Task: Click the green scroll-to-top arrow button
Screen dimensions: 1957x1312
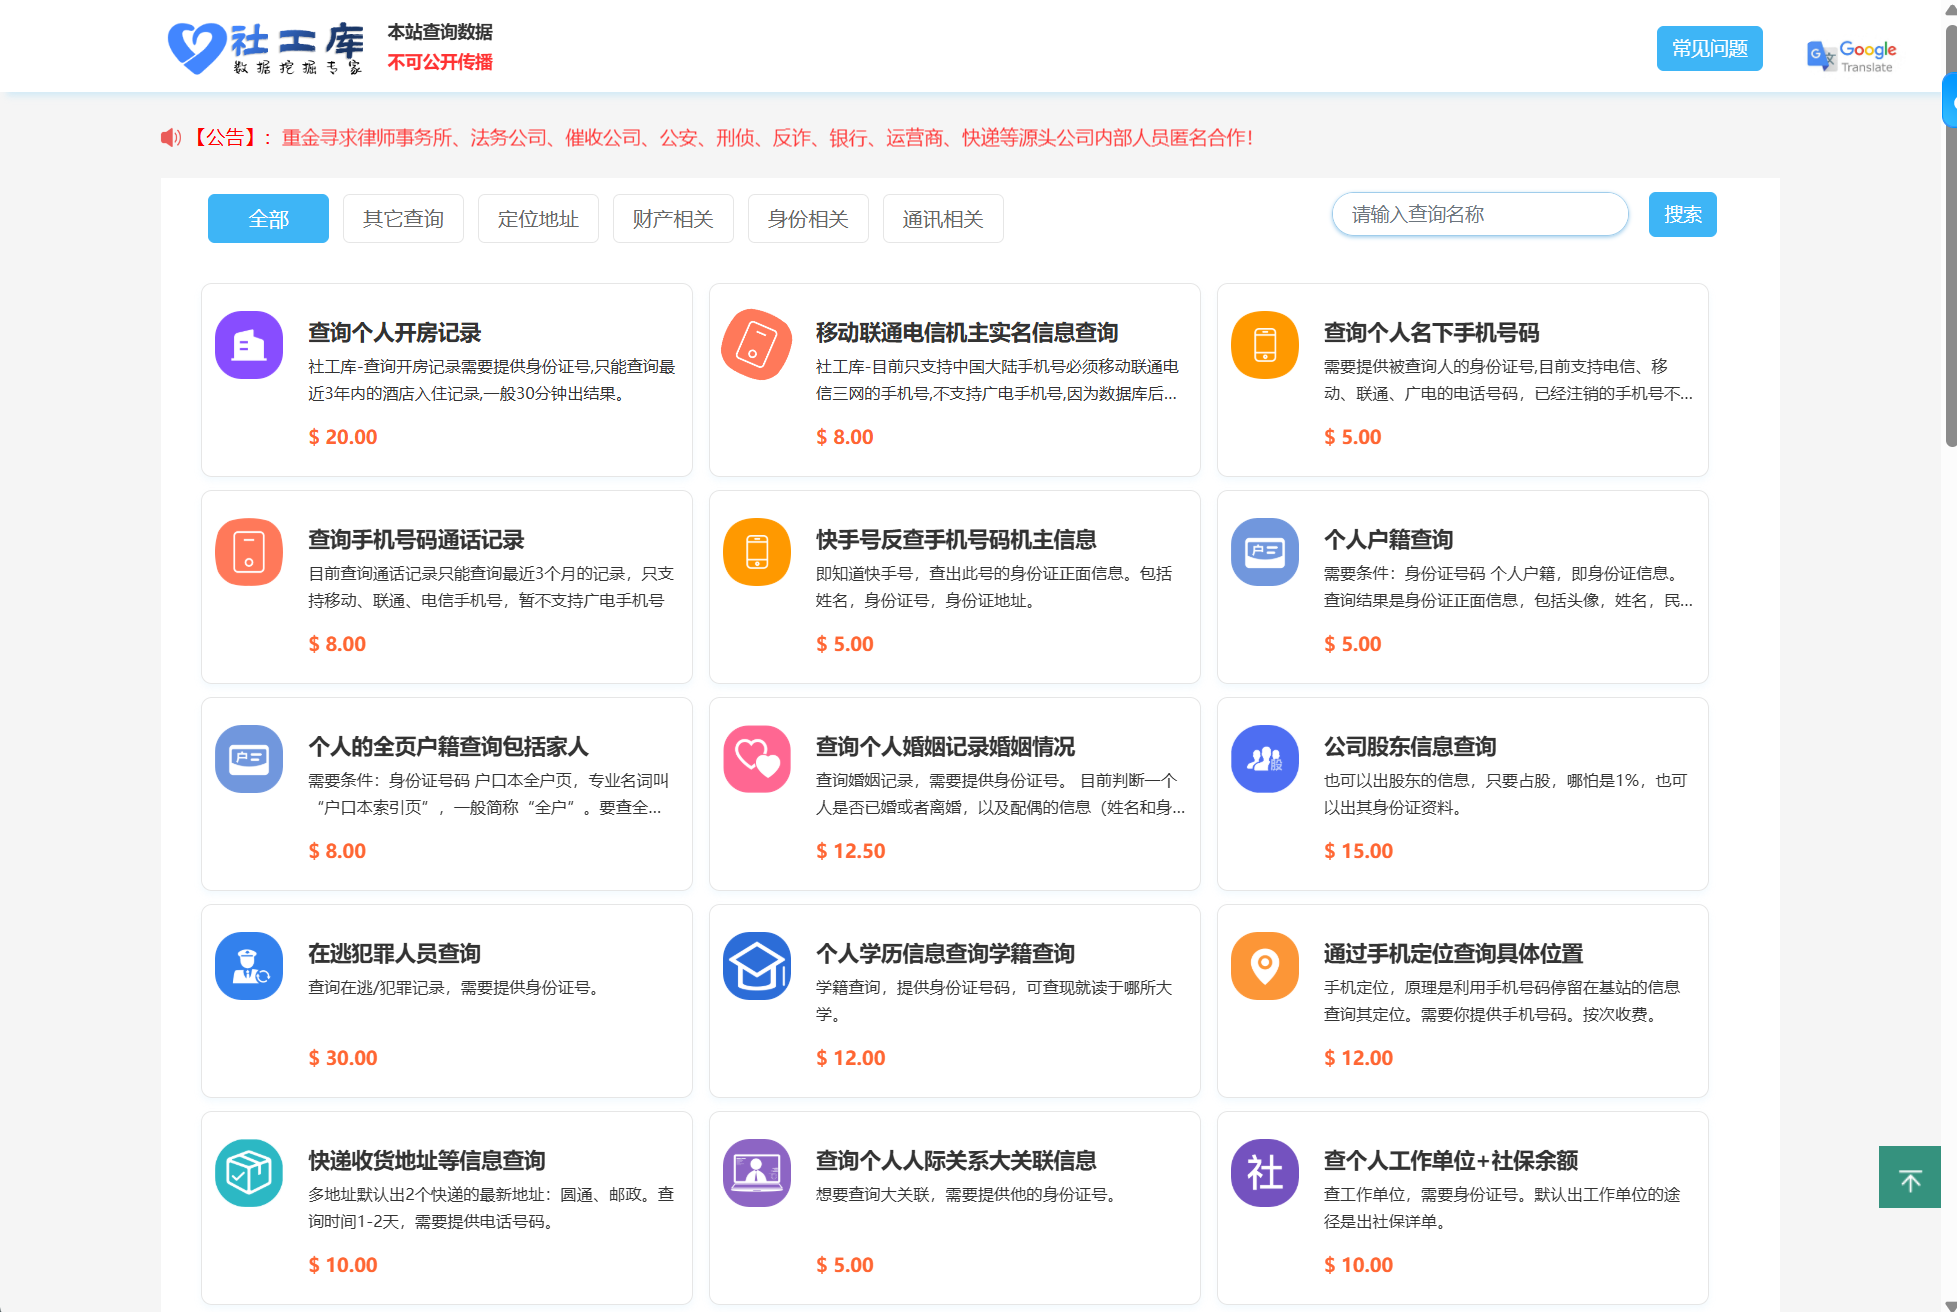Action: 1909,1178
